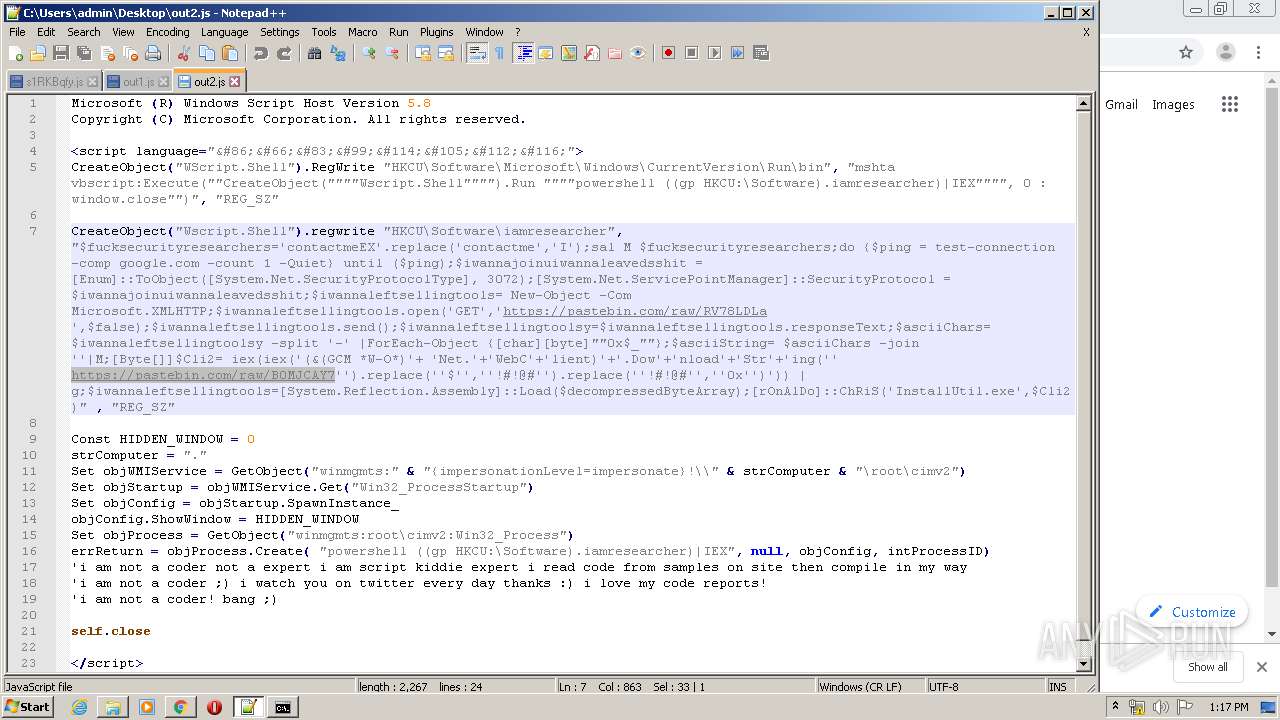
Task: Open the Macro menu
Action: click(x=362, y=32)
